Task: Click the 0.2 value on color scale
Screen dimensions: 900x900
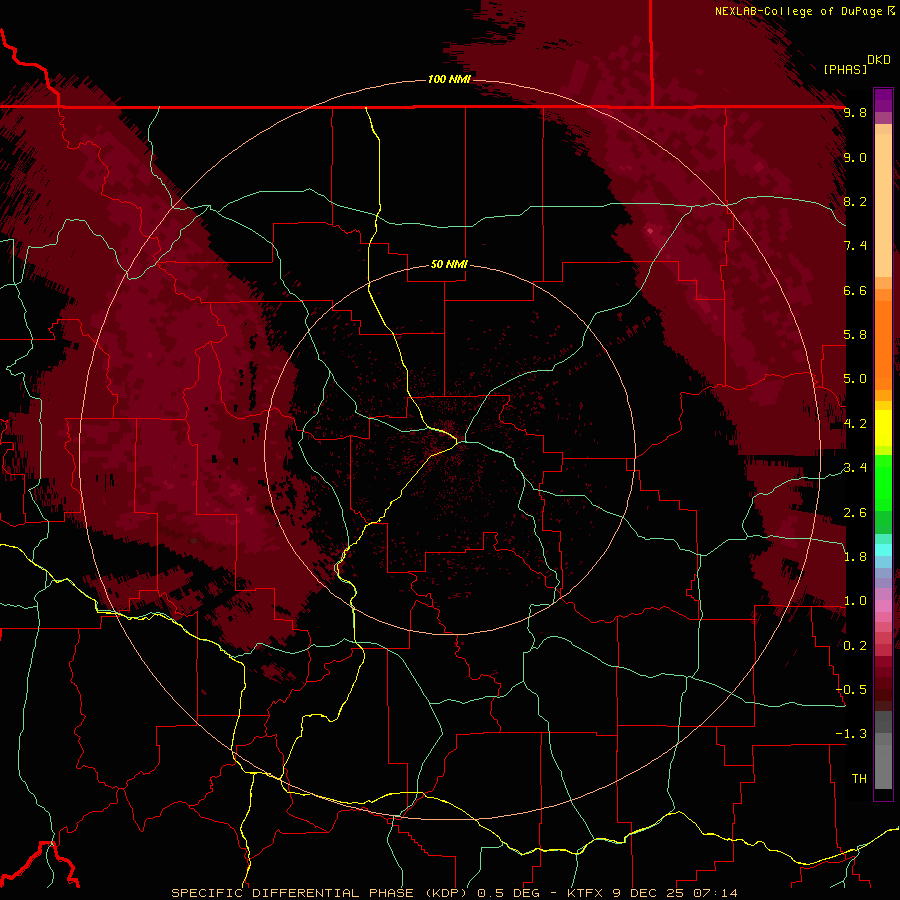Action: coord(855,646)
